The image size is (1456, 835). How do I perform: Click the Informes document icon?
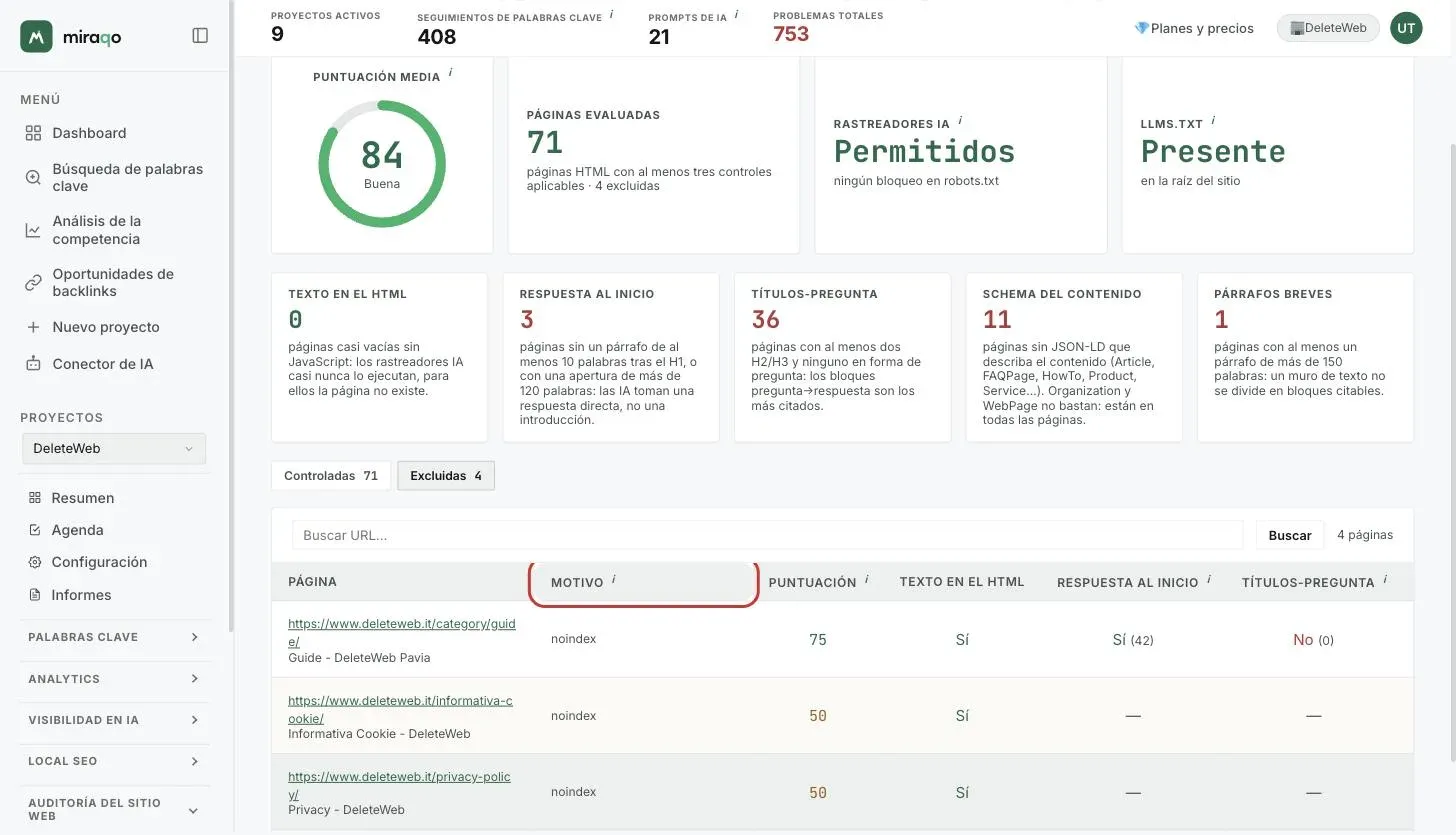coord(35,595)
